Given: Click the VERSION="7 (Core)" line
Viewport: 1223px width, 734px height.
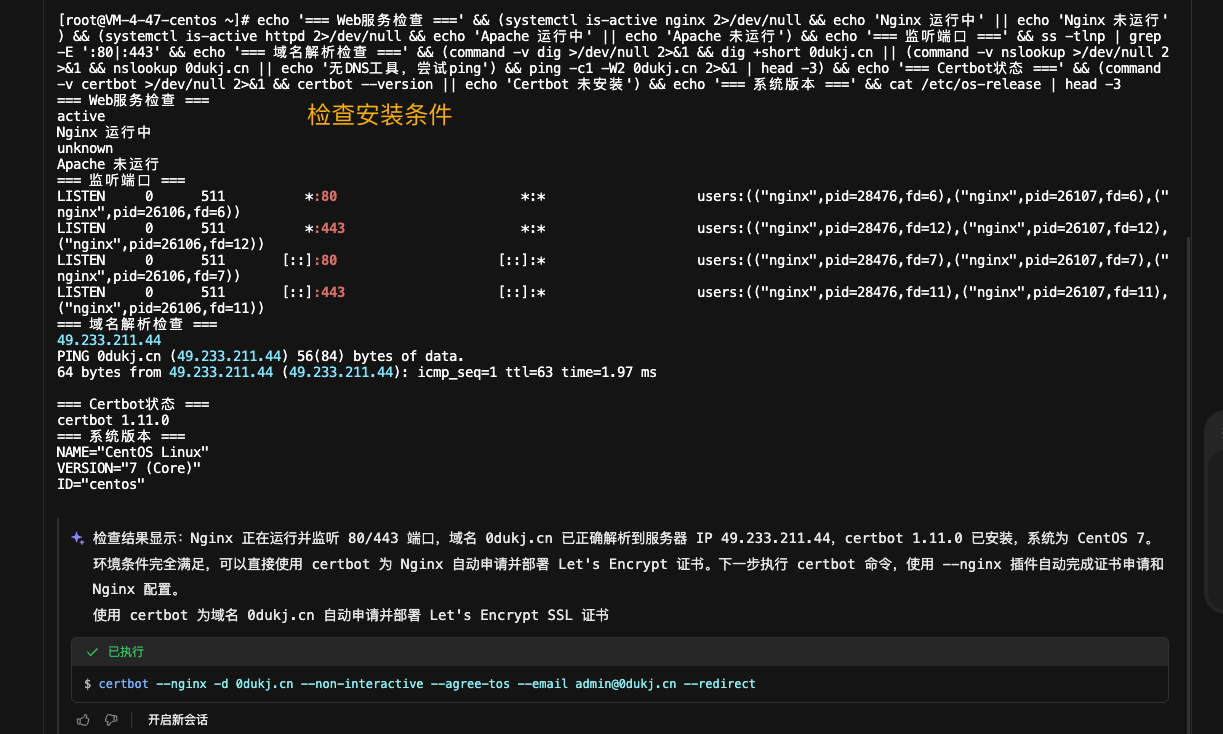Looking at the screenshot, I should click(129, 468).
